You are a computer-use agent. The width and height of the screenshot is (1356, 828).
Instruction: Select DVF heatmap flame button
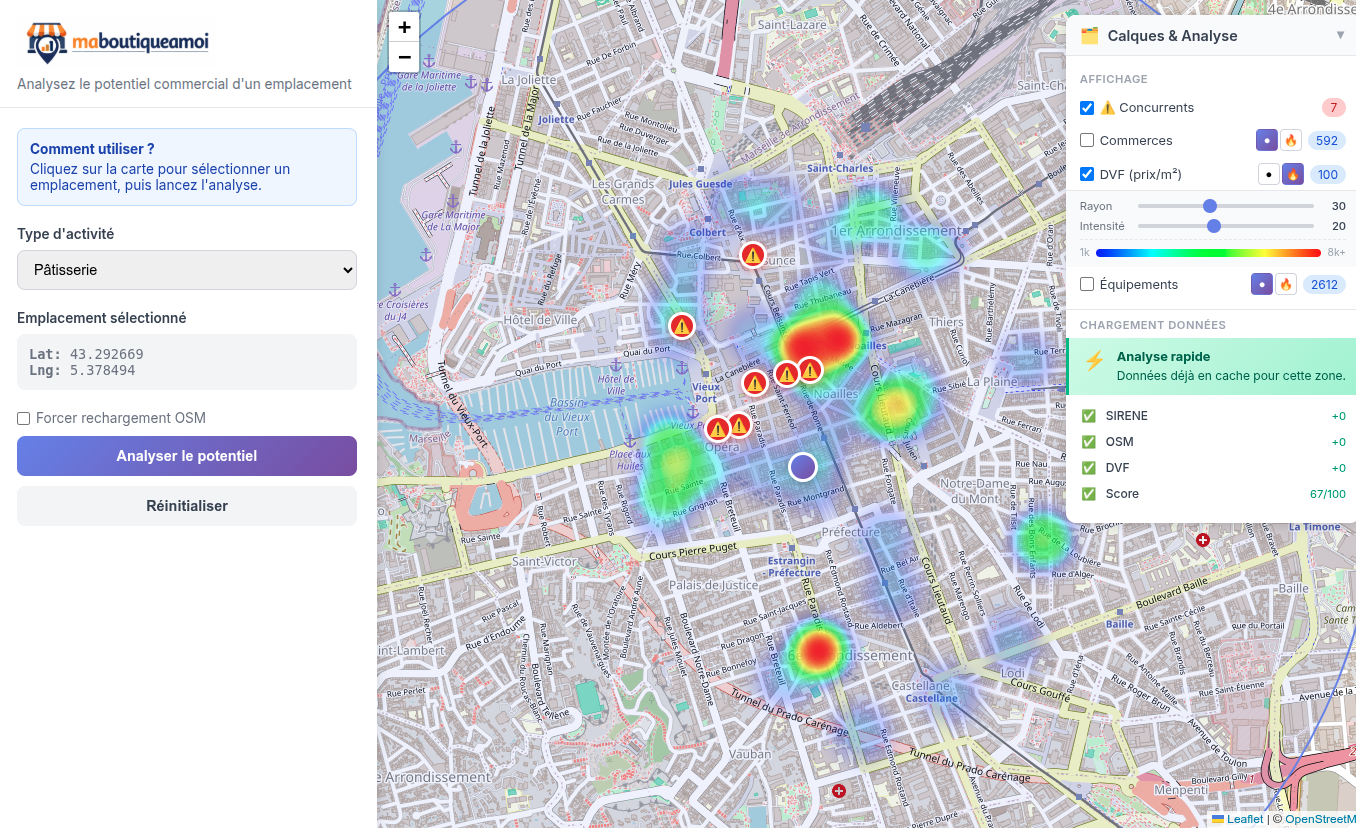click(x=1293, y=175)
